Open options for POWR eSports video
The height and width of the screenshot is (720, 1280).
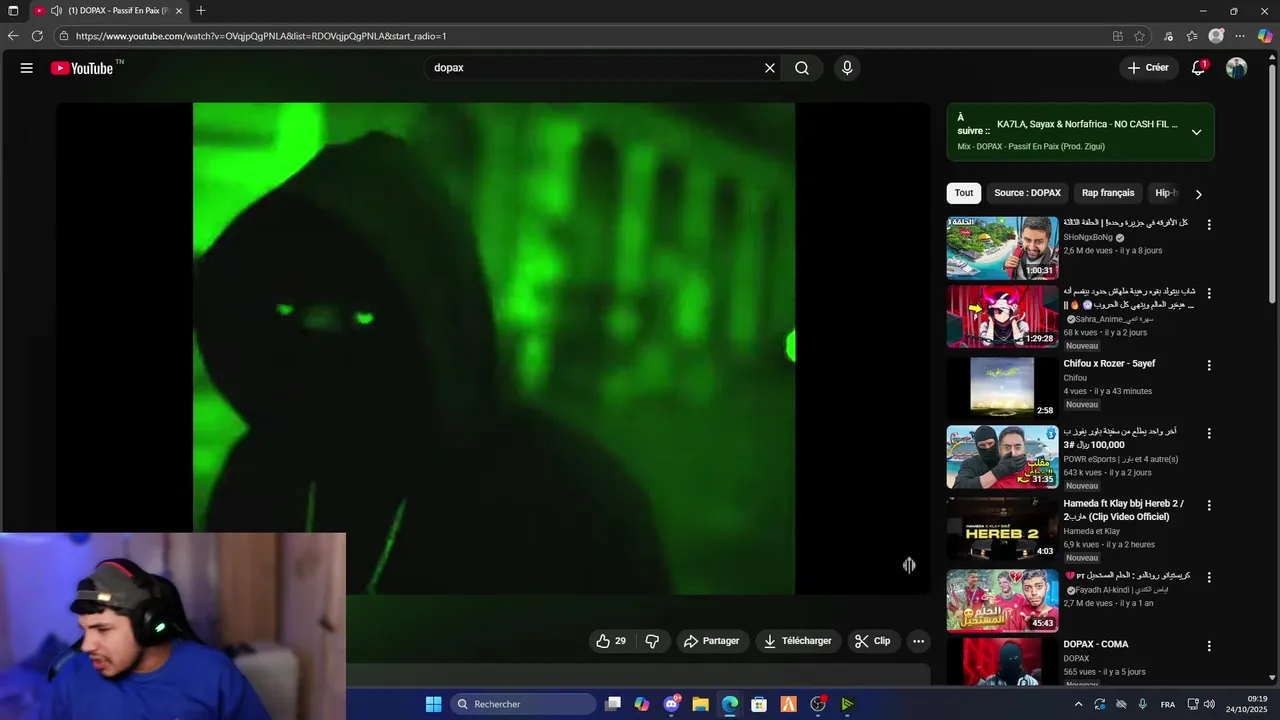click(x=1209, y=434)
